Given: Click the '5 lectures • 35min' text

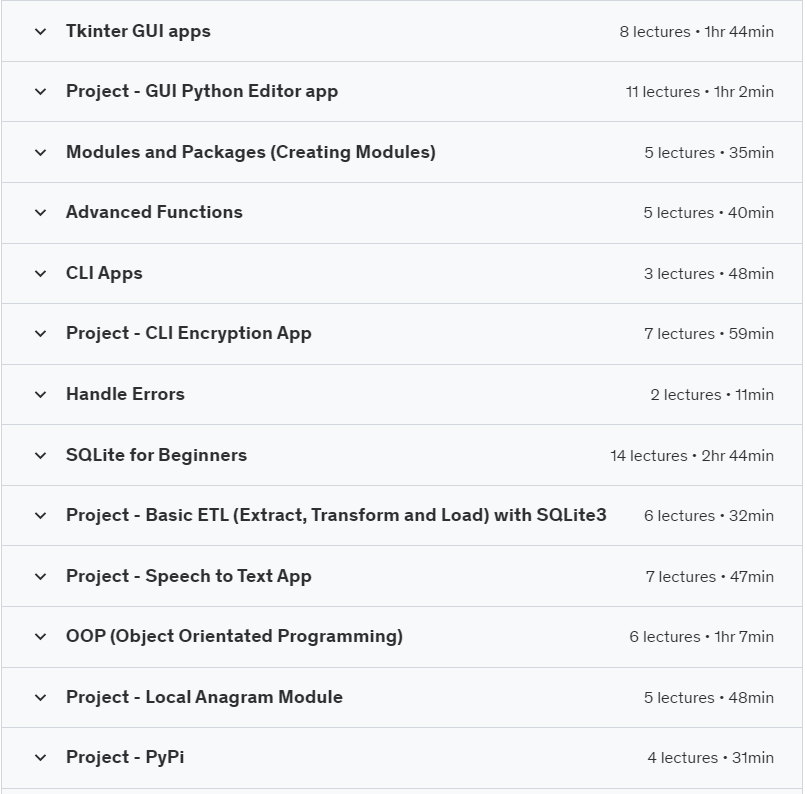Looking at the screenshot, I should tap(709, 153).
